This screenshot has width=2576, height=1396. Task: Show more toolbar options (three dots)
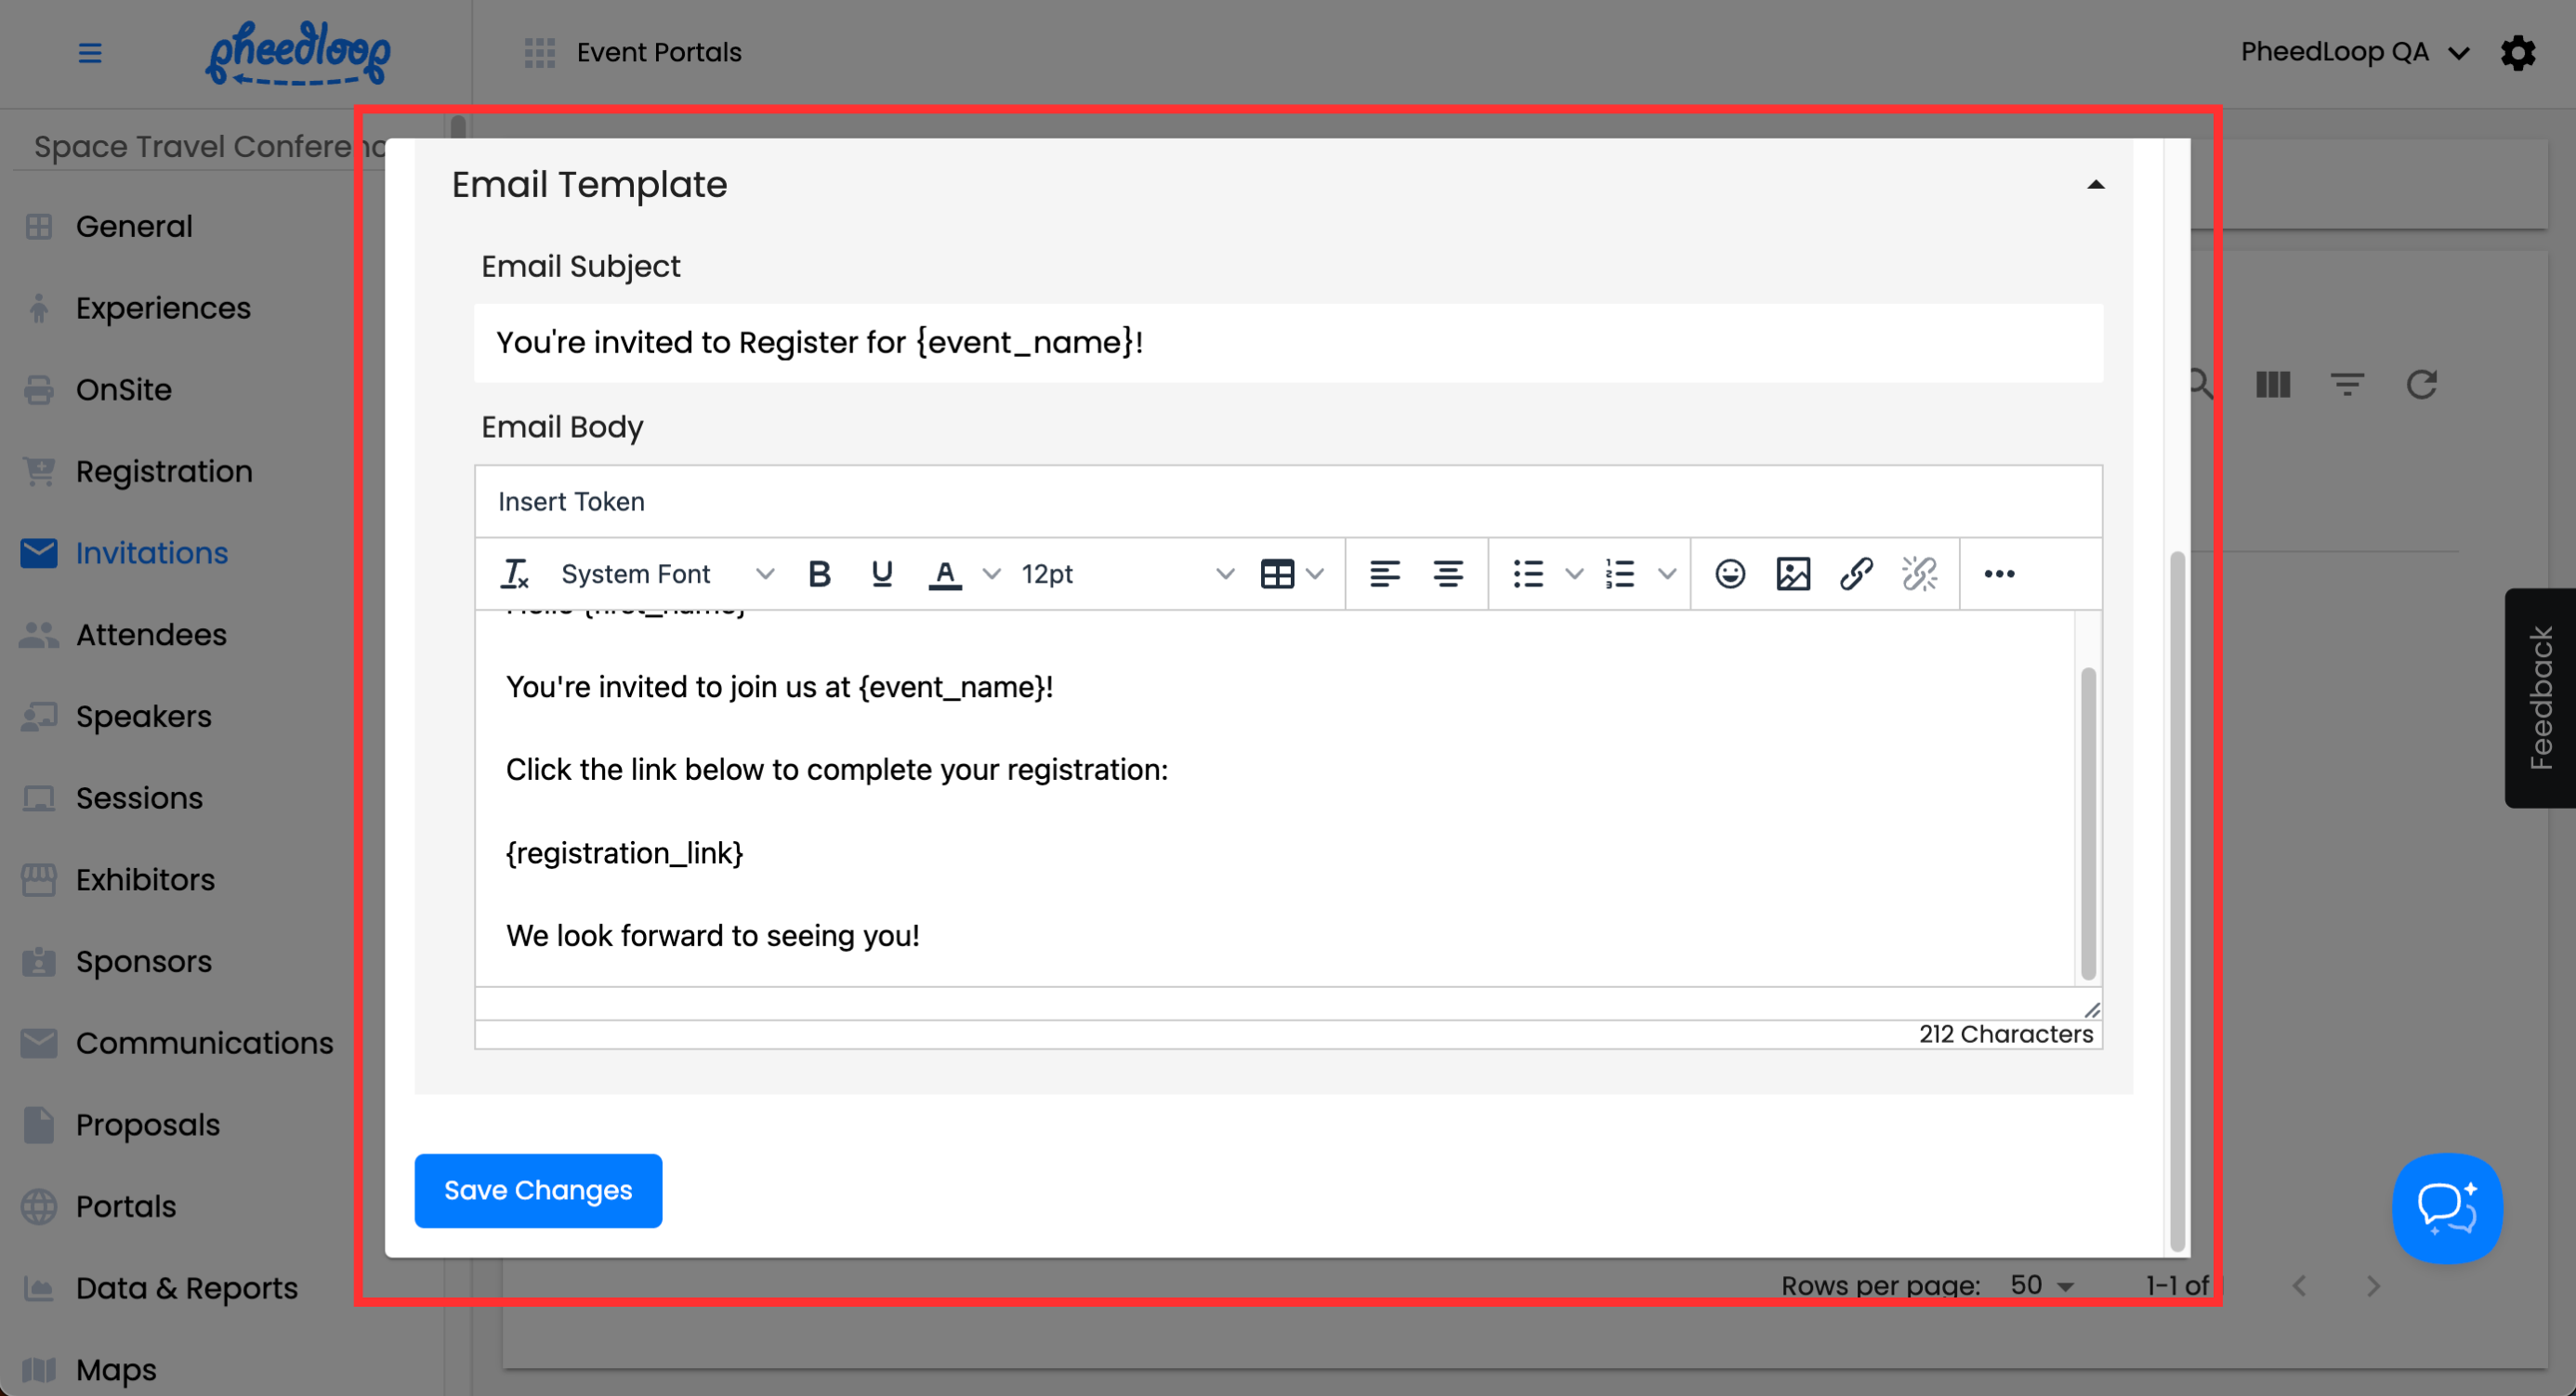click(x=1999, y=574)
